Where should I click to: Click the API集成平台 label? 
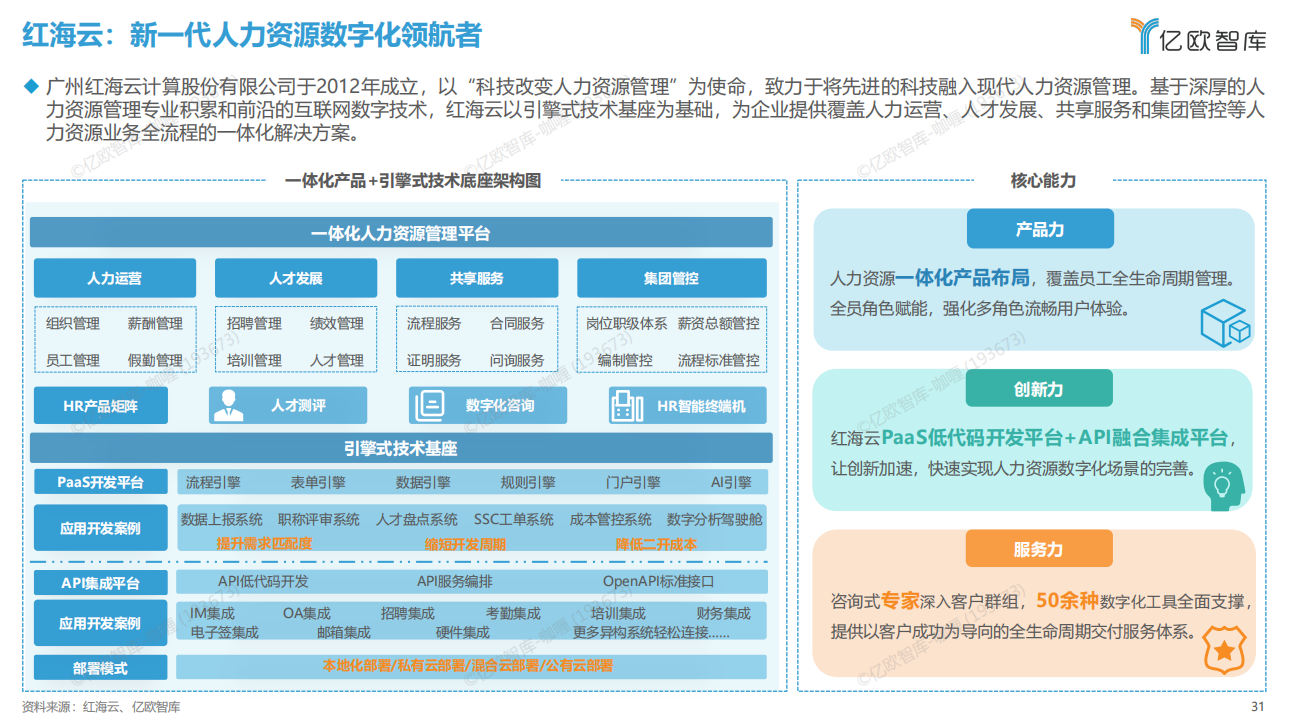(101, 583)
